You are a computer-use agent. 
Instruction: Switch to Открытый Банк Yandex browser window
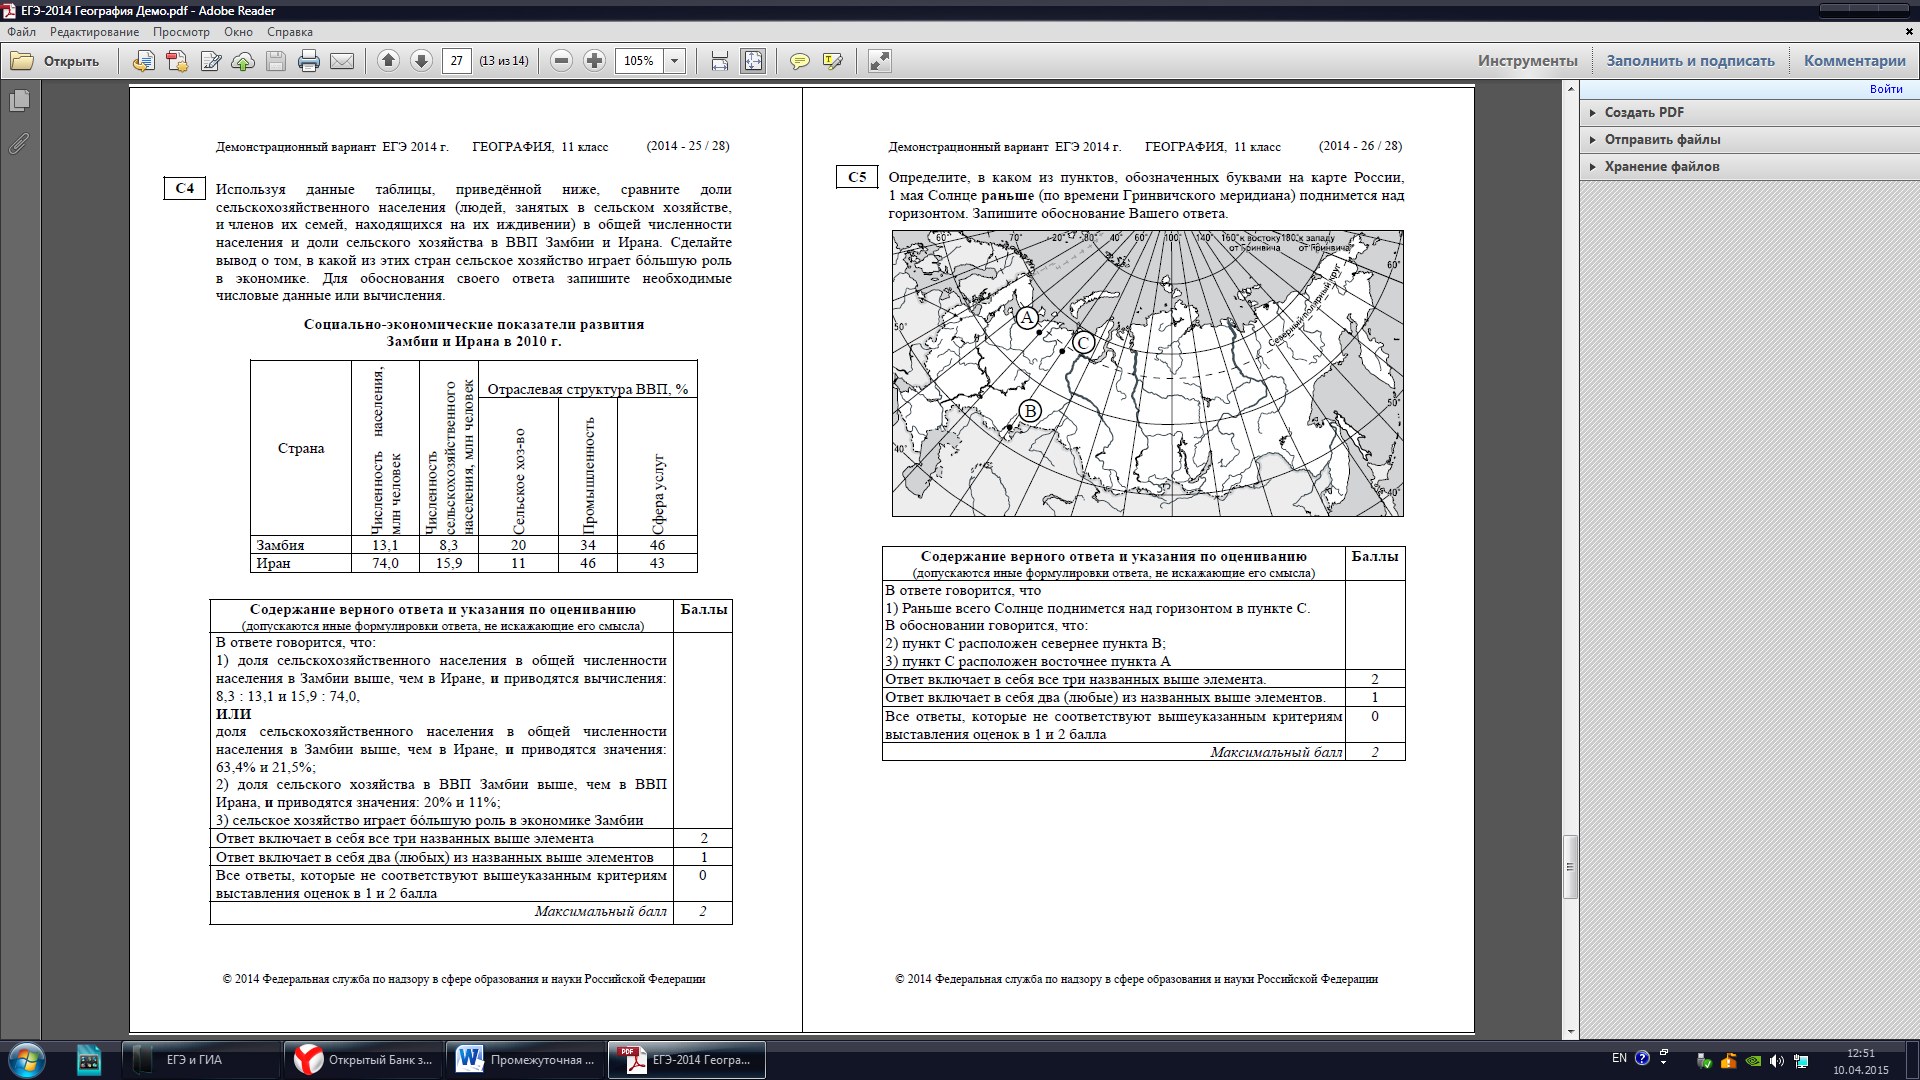pyautogui.click(x=364, y=1060)
